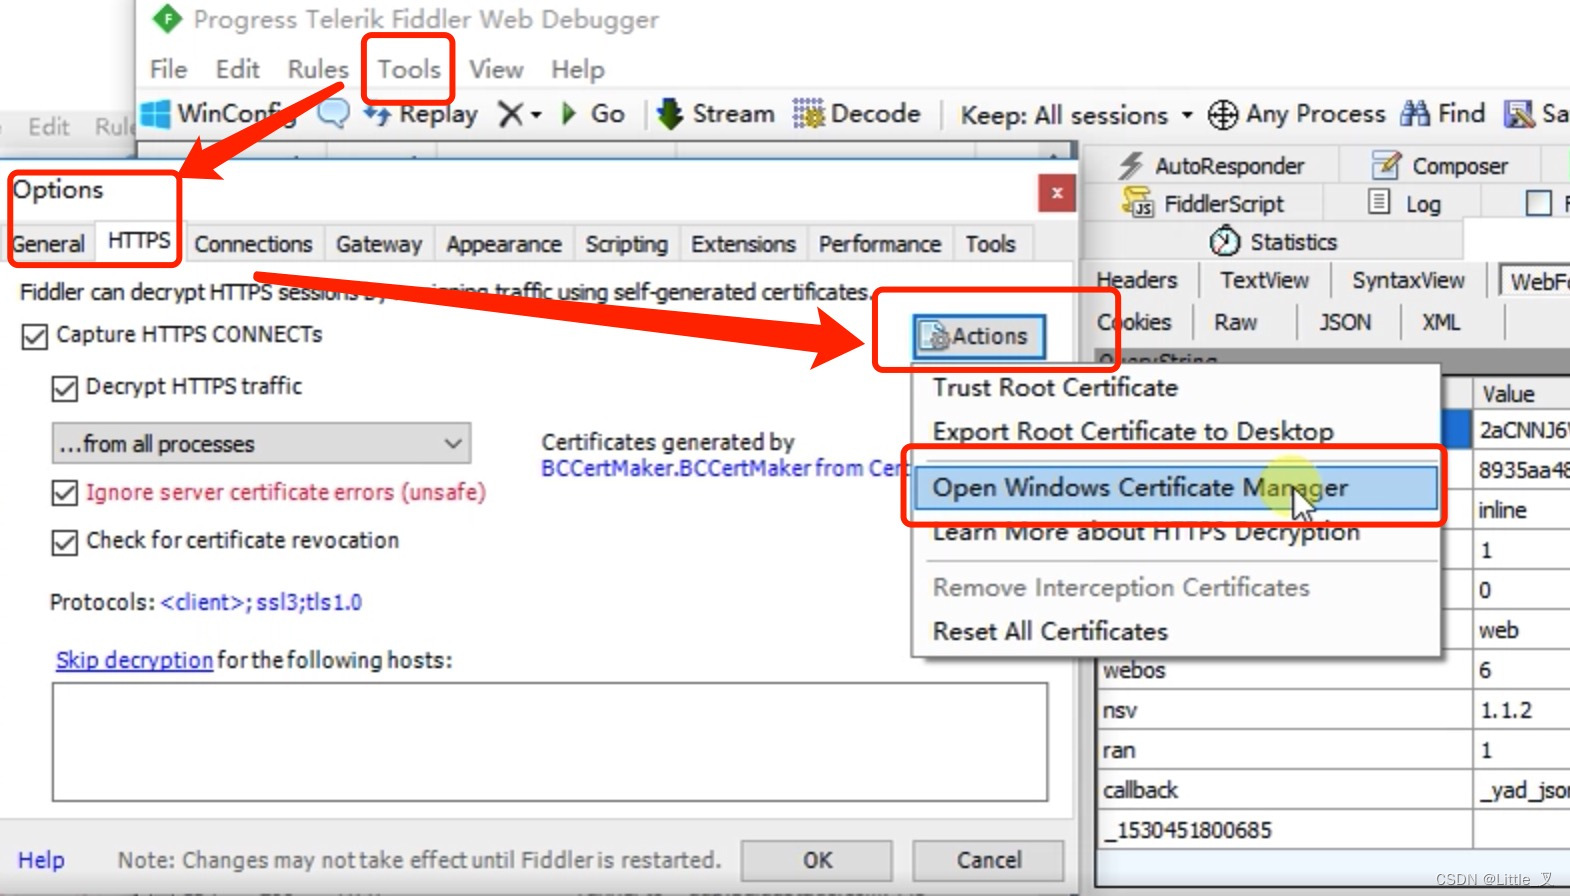Click into the skip hosts text box
This screenshot has height=896, width=1570.
point(550,742)
